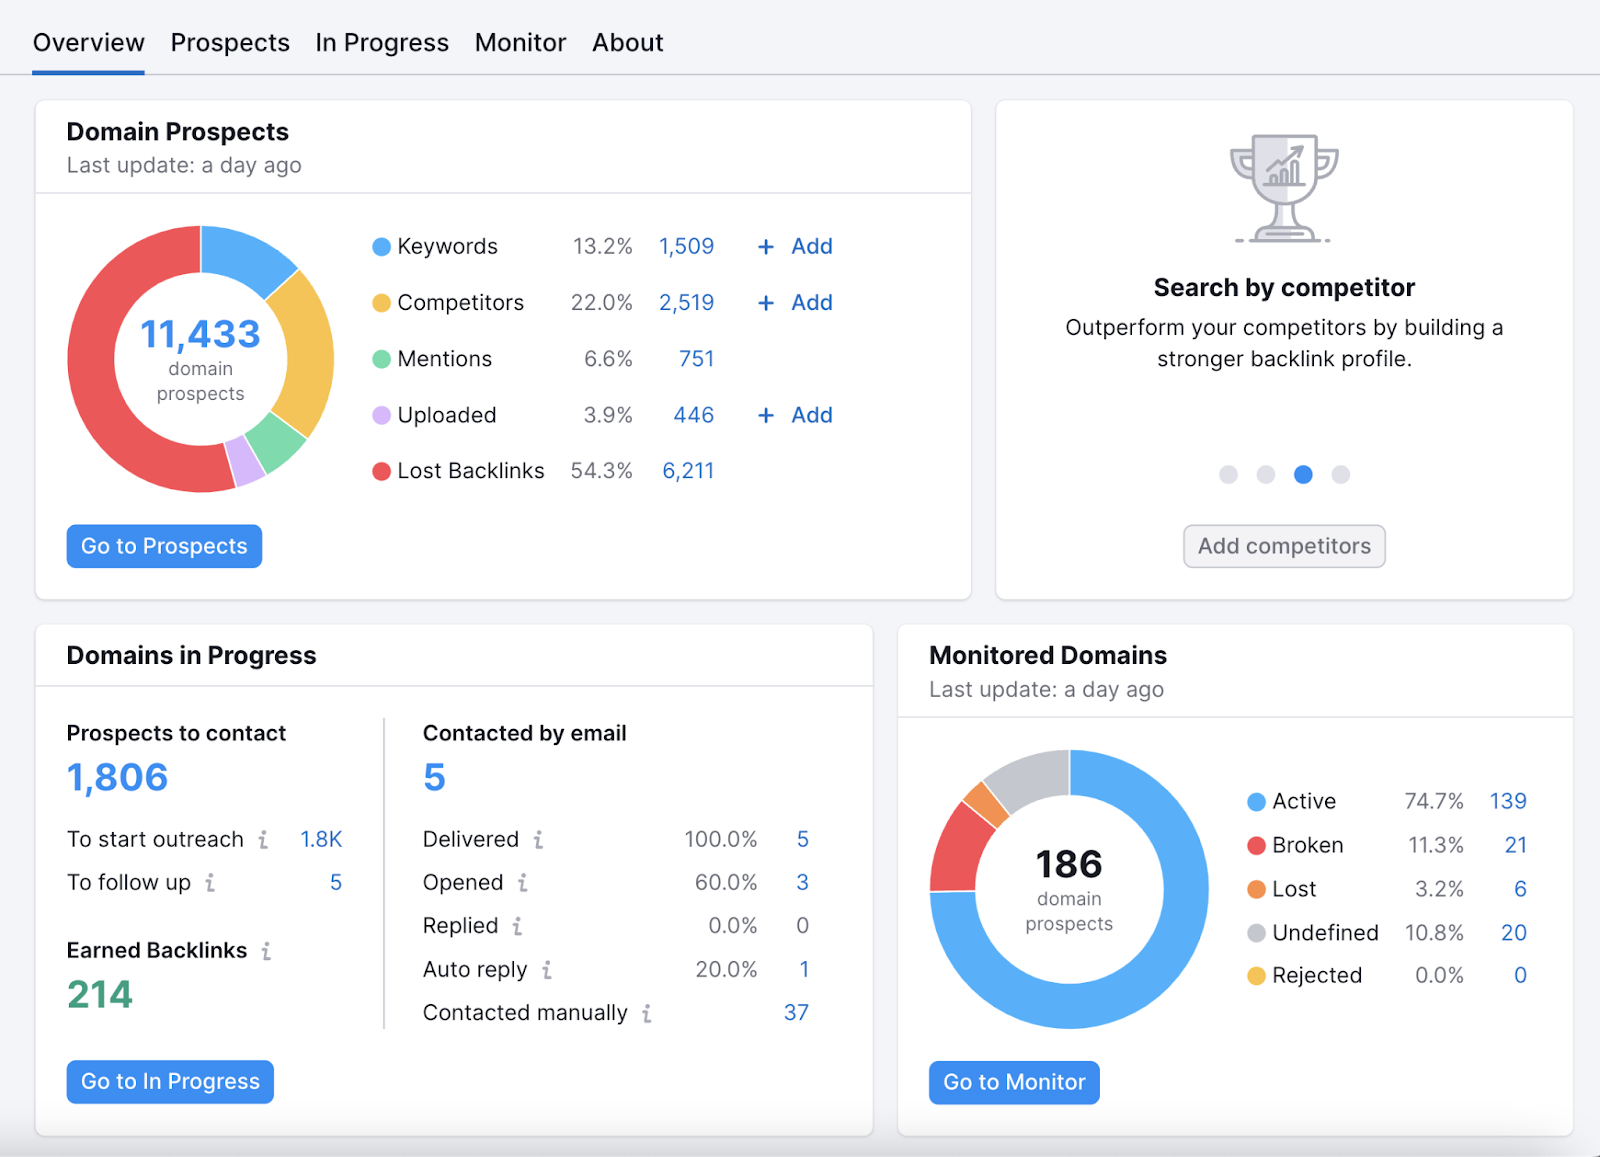Click the Go to Prospects button
The height and width of the screenshot is (1157, 1600).
163,546
